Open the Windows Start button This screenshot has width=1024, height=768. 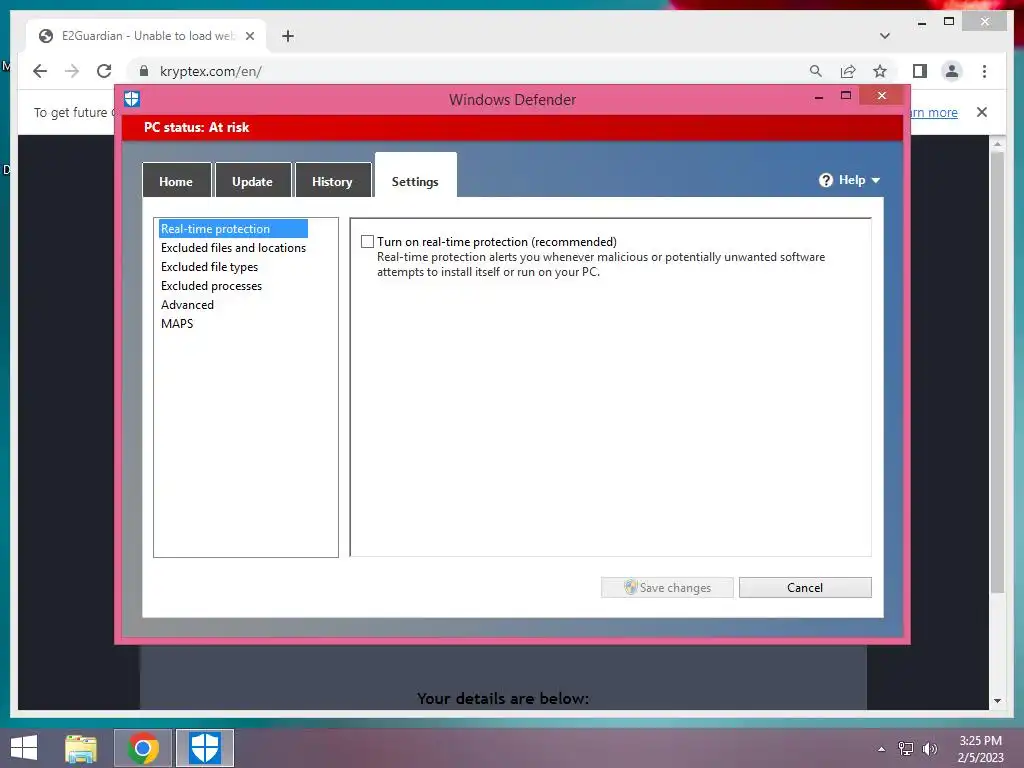point(24,748)
